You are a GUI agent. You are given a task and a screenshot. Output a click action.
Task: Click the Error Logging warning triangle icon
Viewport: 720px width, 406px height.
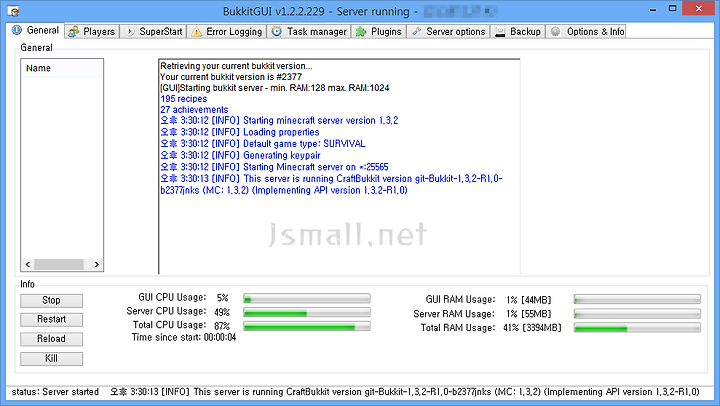(x=197, y=32)
